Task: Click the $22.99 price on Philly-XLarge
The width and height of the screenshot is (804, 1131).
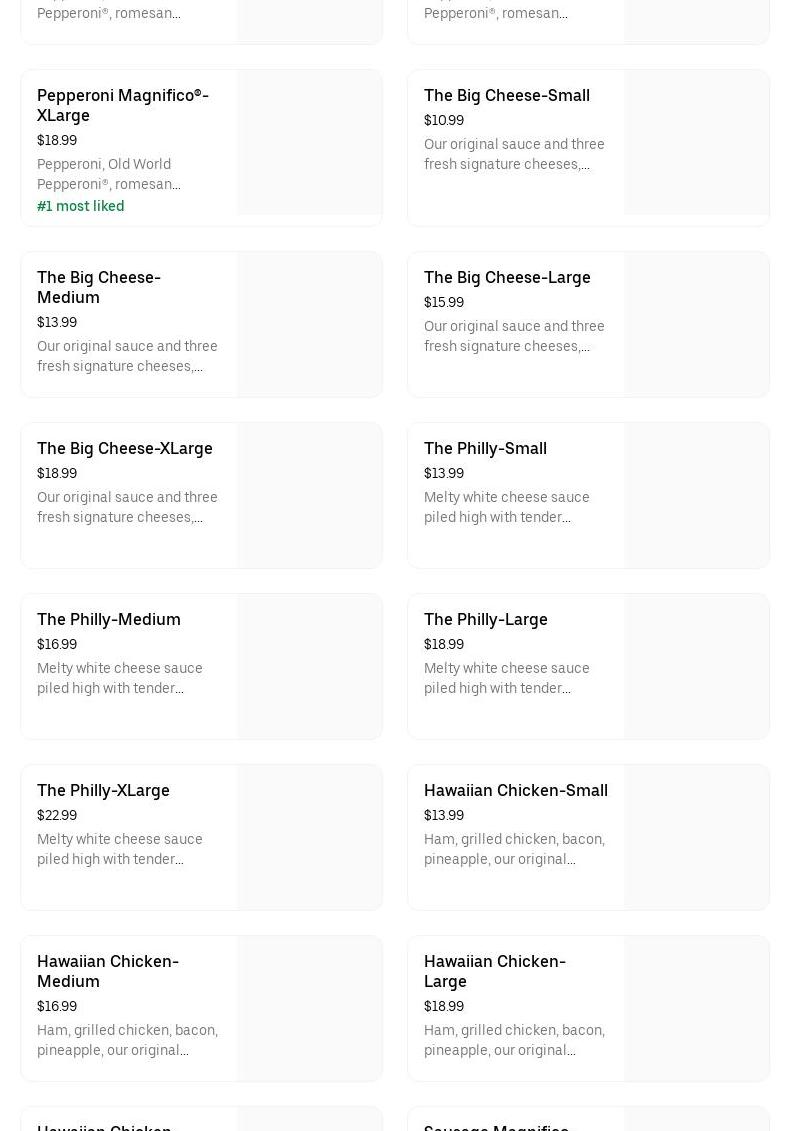Action: coord(57,816)
